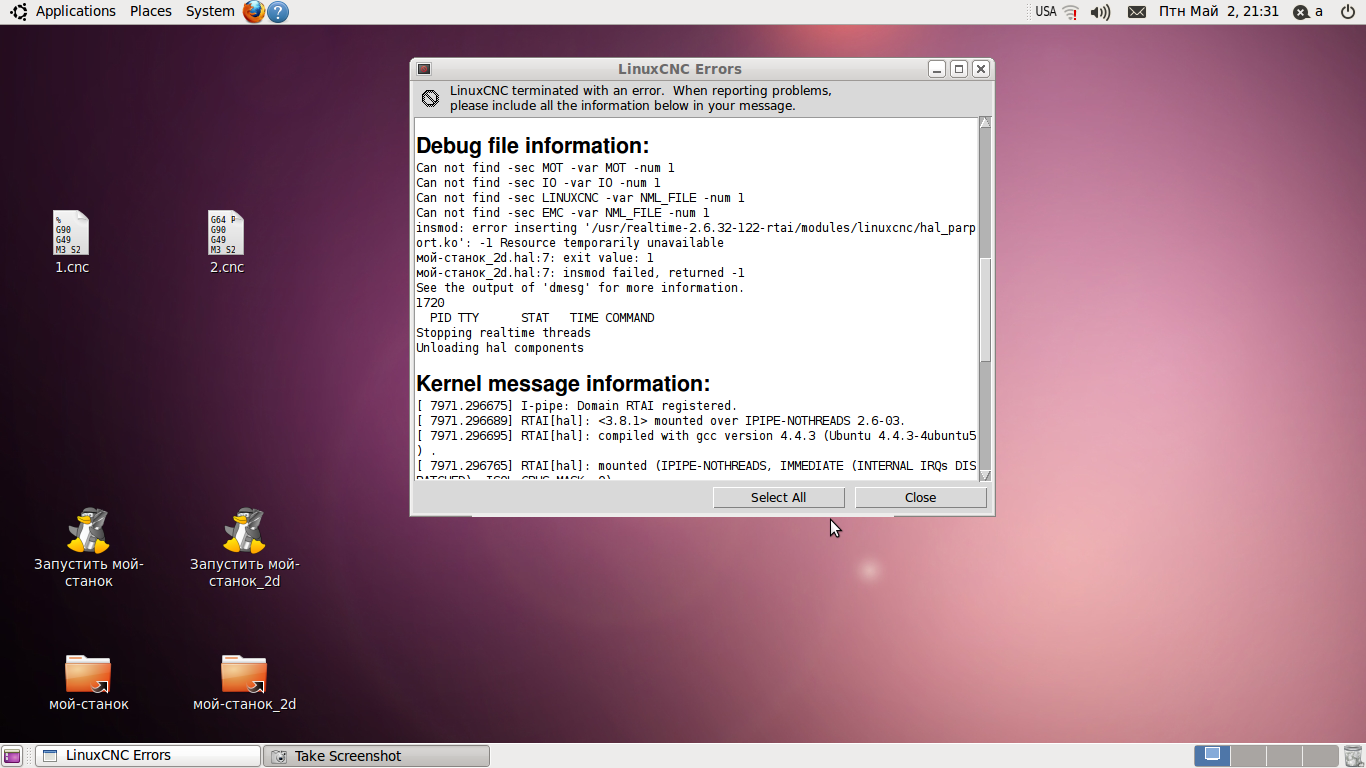The image size is (1366, 768).
Task: Click the '1720' line in the debug output
Action: (430, 303)
